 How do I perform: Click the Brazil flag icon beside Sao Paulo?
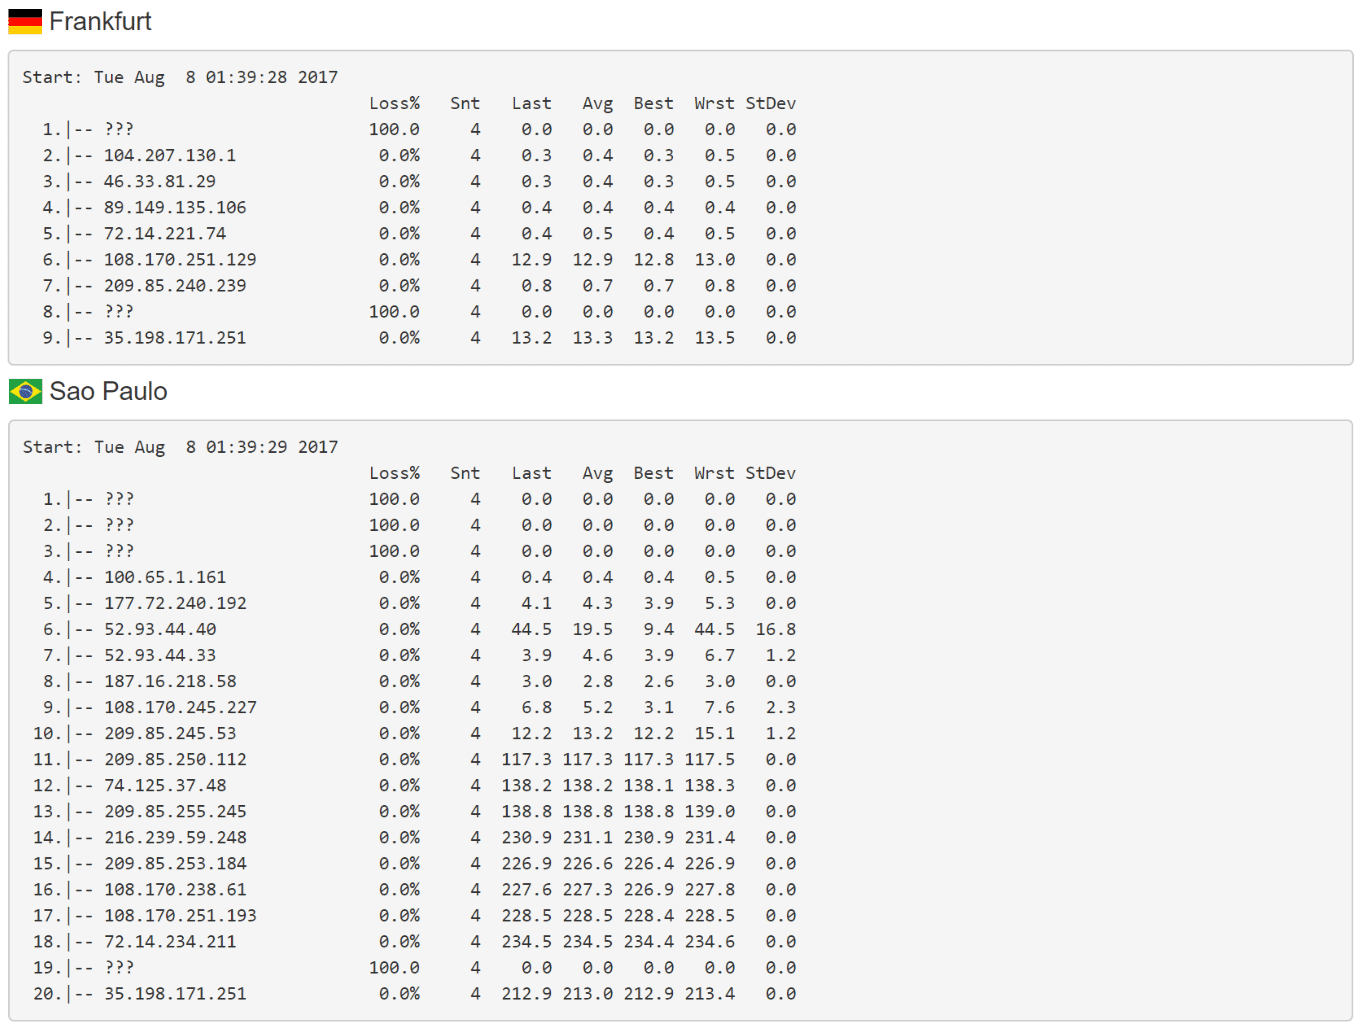(x=25, y=391)
